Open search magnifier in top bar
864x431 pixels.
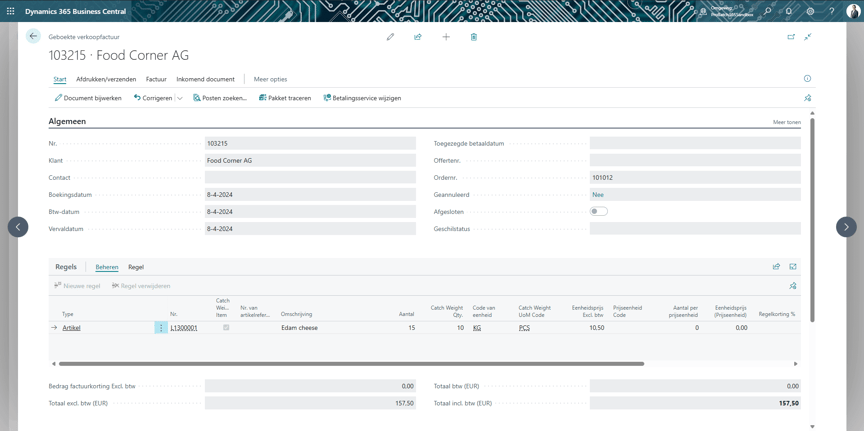coord(768,11)
